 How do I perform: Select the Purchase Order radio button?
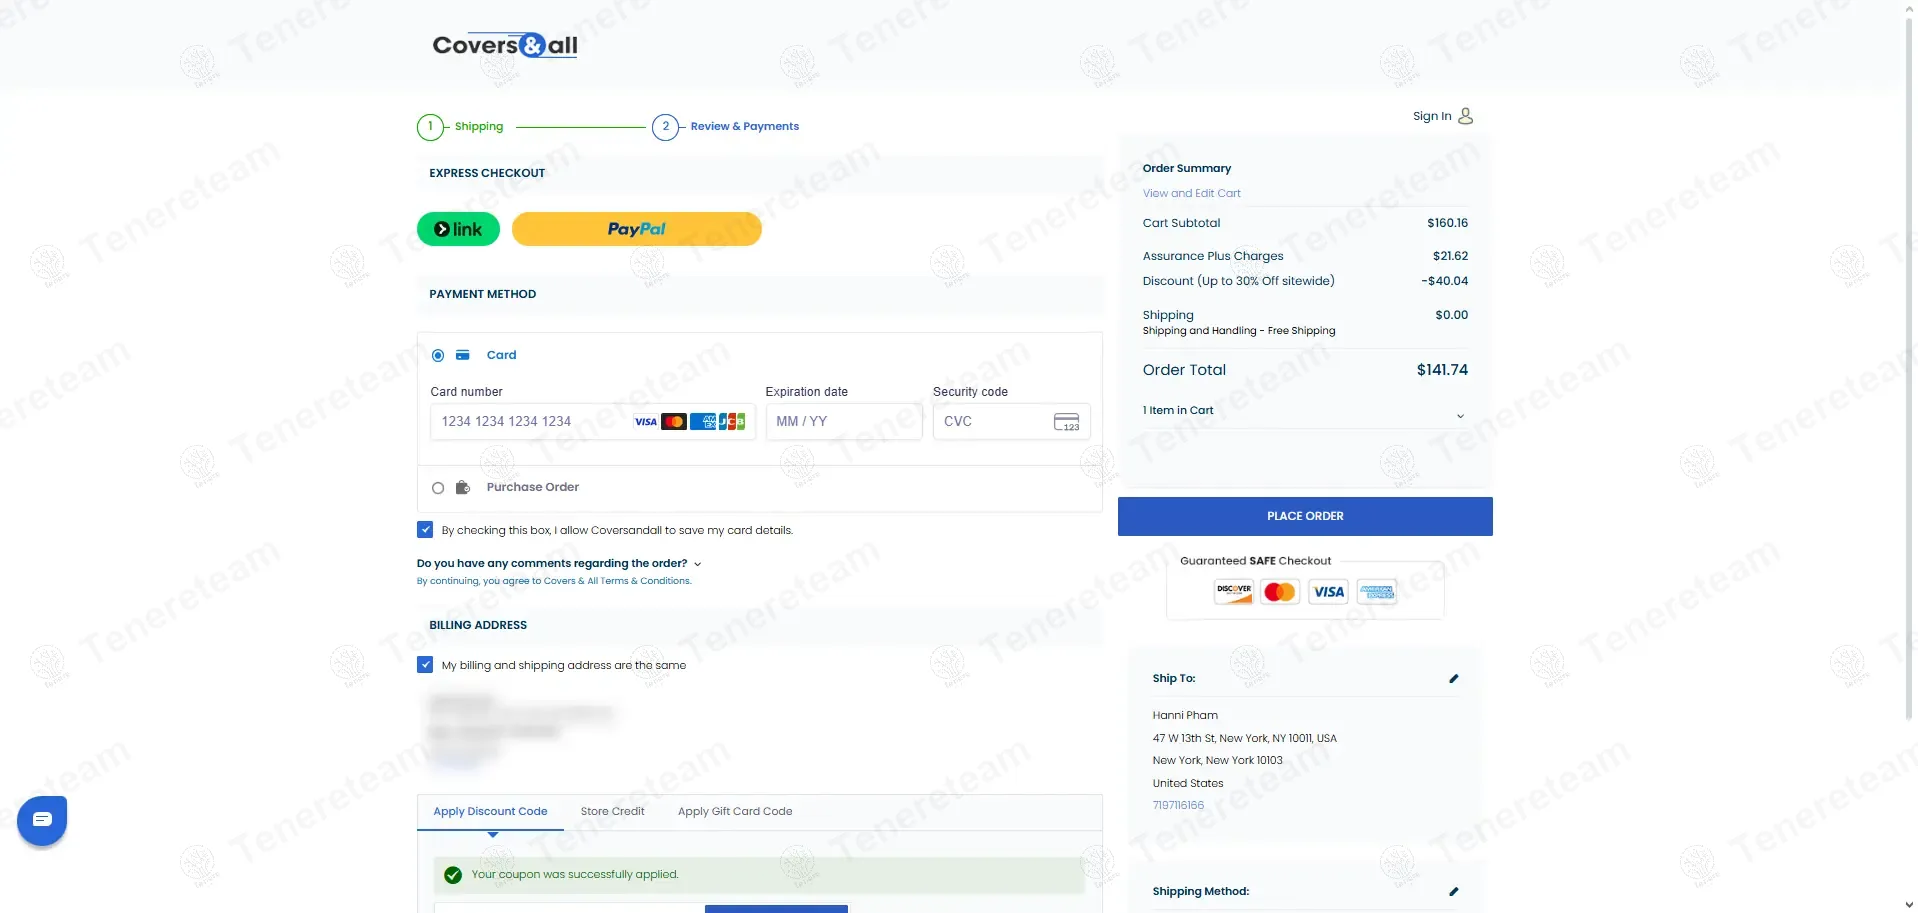[438, 489]
